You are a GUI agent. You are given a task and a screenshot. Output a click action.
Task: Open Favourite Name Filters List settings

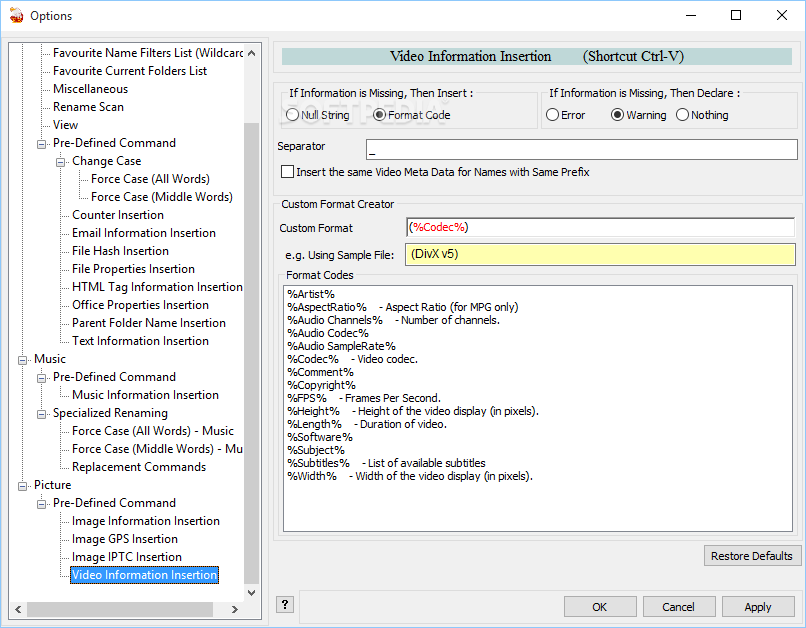pos(148,53)
